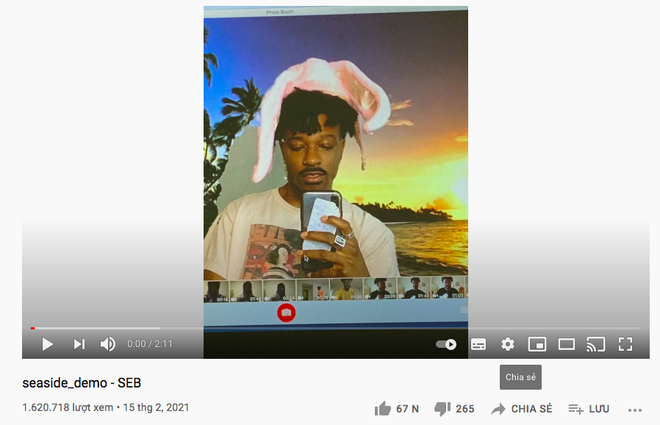
Task: Turn on subtitles with the captions icon
Action: click(478, 344)
